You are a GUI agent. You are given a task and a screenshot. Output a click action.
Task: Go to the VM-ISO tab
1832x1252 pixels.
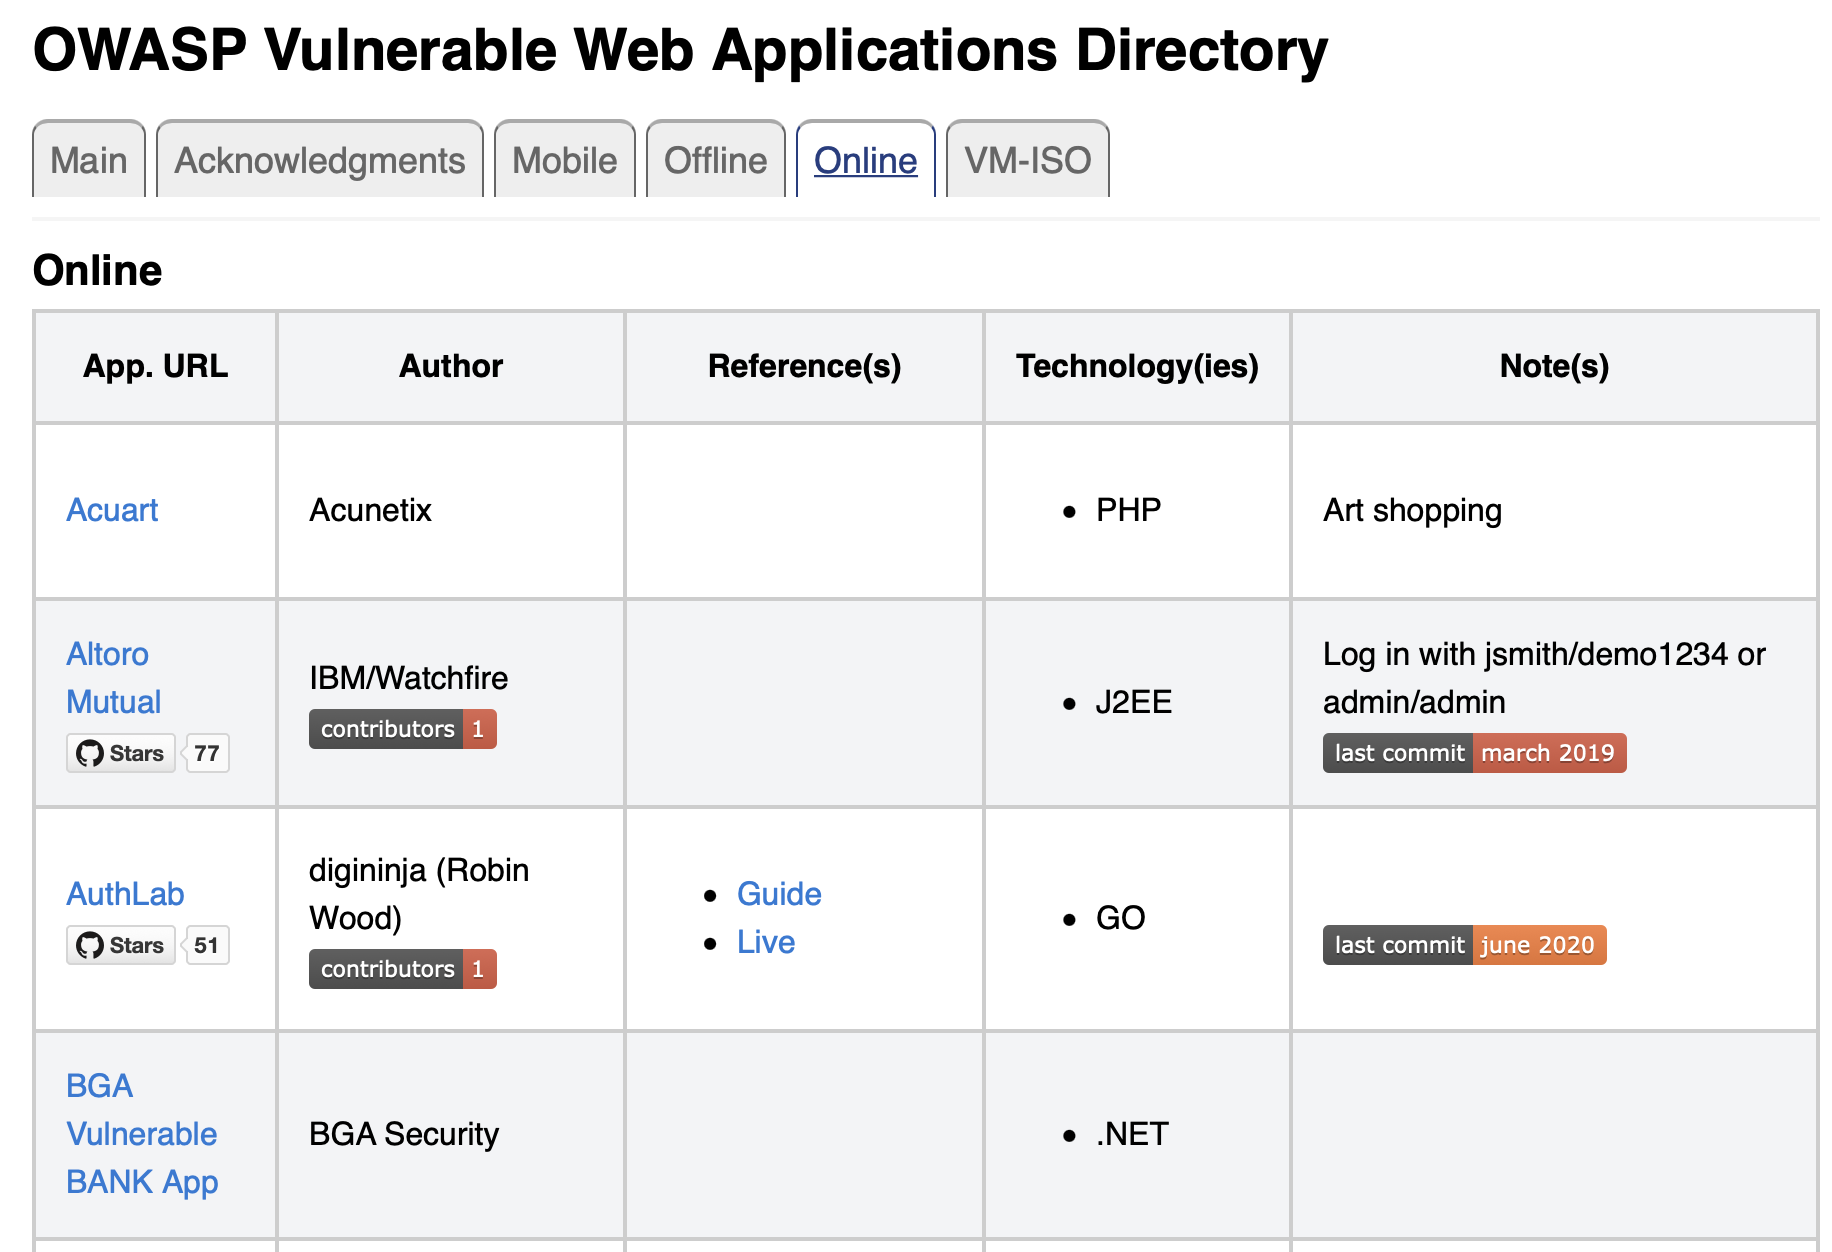click(1028, 160)
